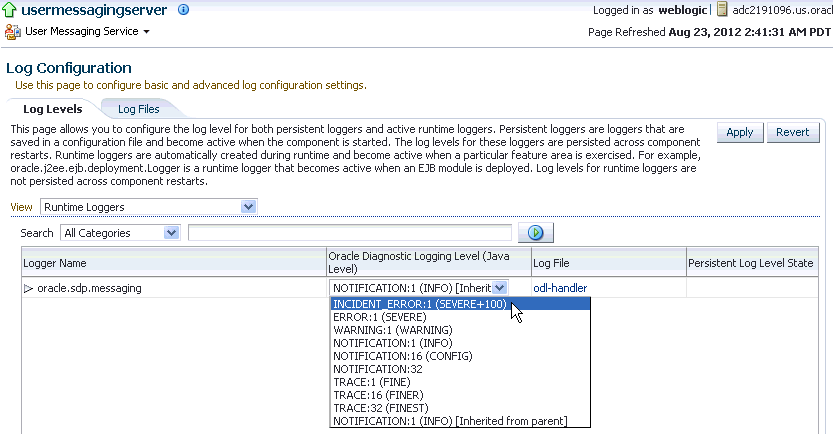Click the Revert button
The width and height of the screenshot is (833, 436).
pyautogui.click(x=793, y=132)
